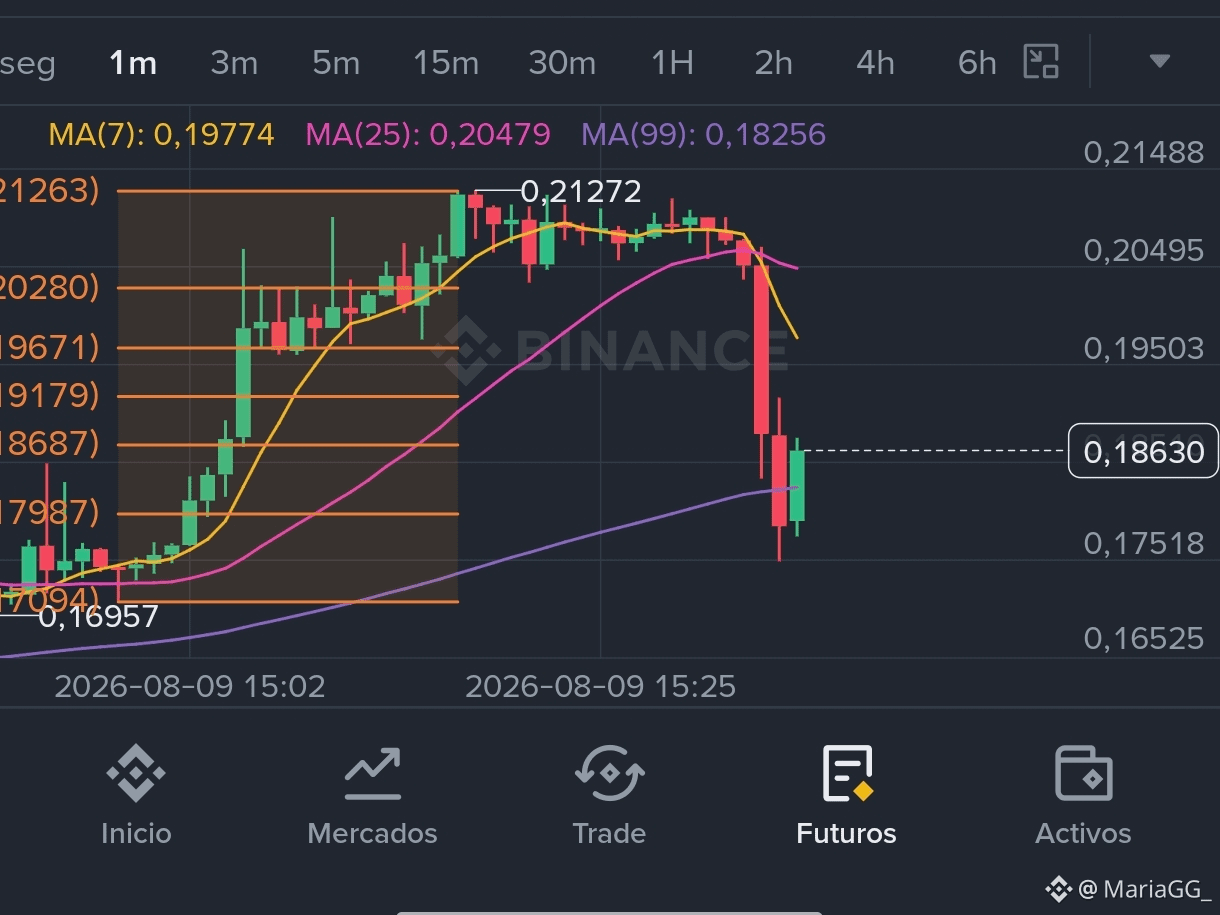Choose the 30m interval
The height and width of the screenshot is (915, 1220).
pos(562,63)
